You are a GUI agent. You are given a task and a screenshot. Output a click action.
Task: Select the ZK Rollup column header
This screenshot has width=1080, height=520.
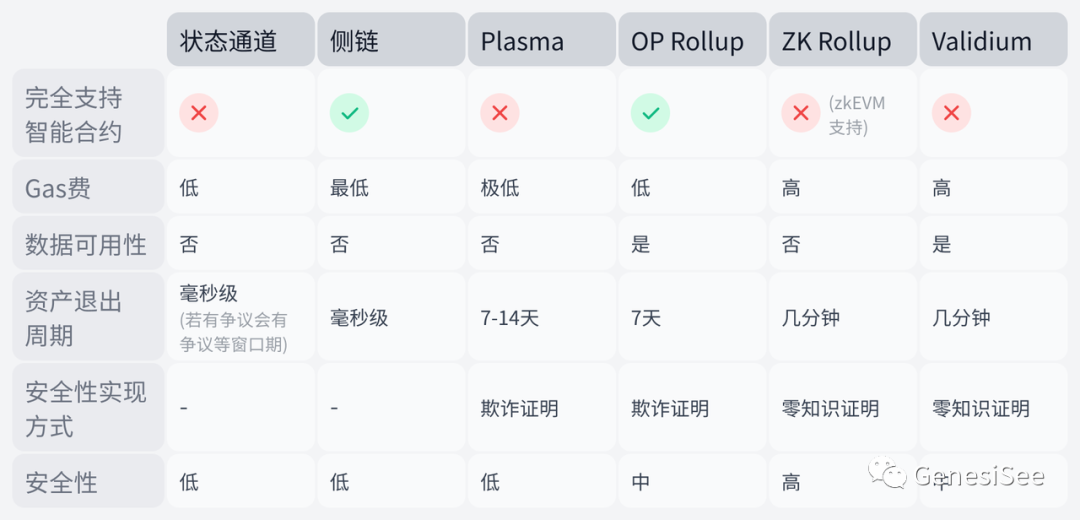coord(836,41)
